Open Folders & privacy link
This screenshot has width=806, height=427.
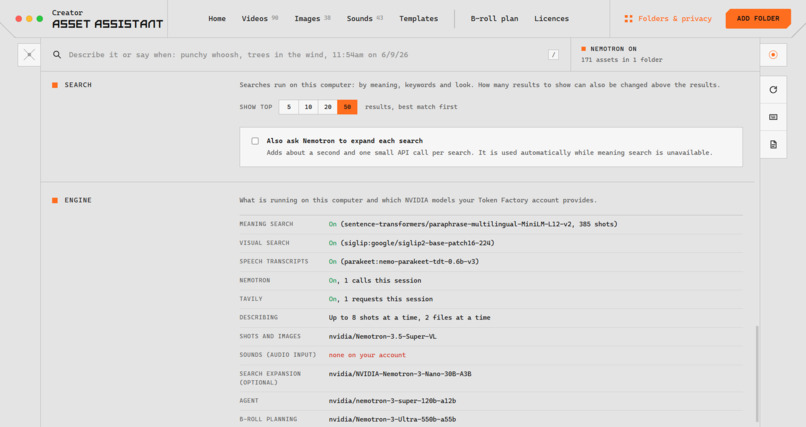674,18
